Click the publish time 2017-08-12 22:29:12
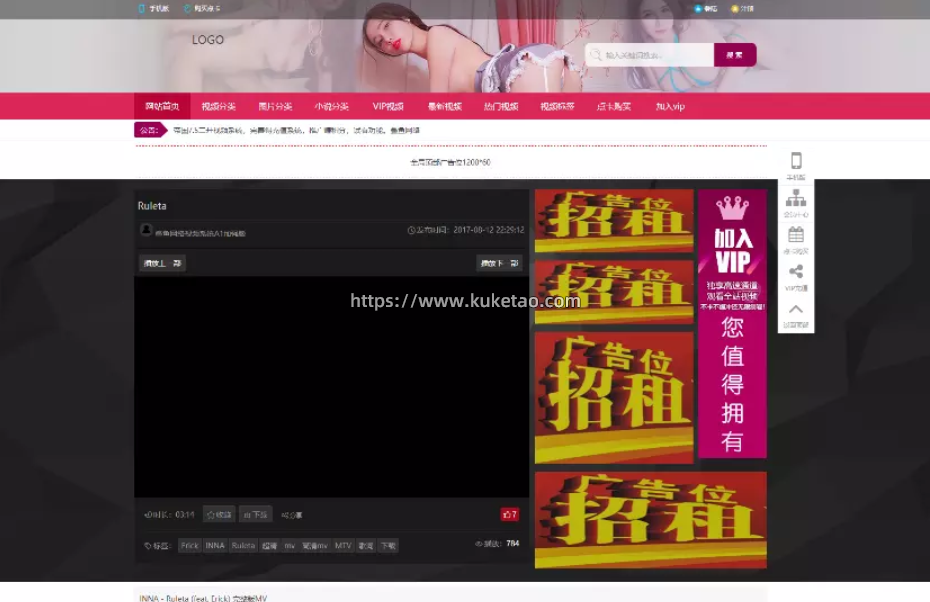930x602 pixels. tap(489, 230)
